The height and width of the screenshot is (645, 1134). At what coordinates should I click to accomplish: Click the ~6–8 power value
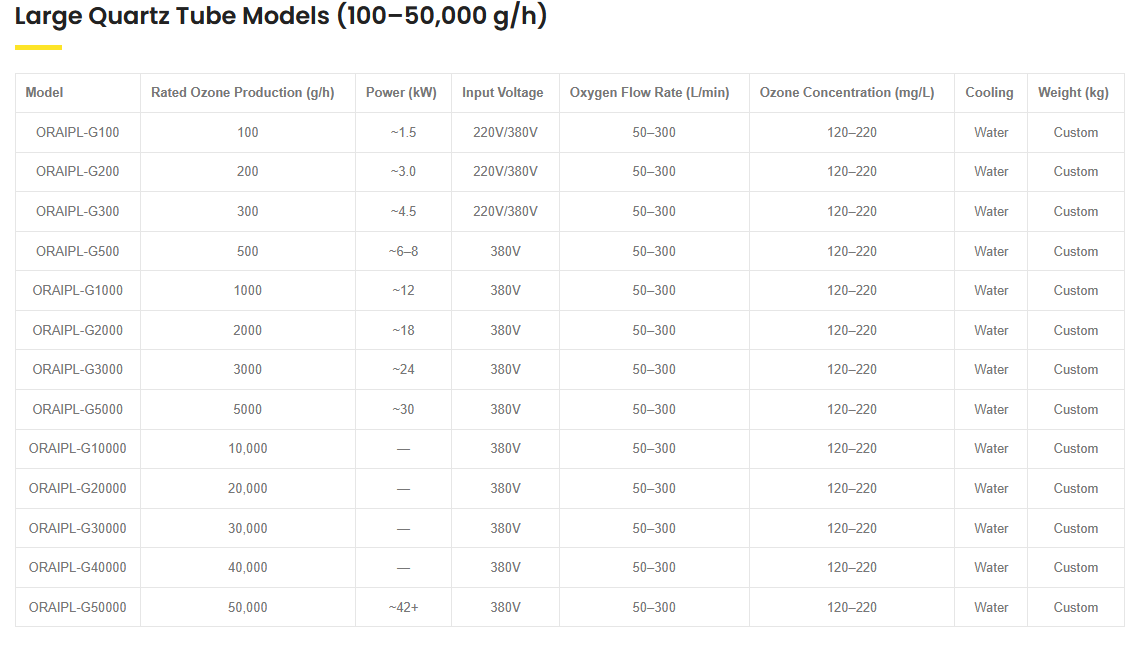[x=403, y=251]
